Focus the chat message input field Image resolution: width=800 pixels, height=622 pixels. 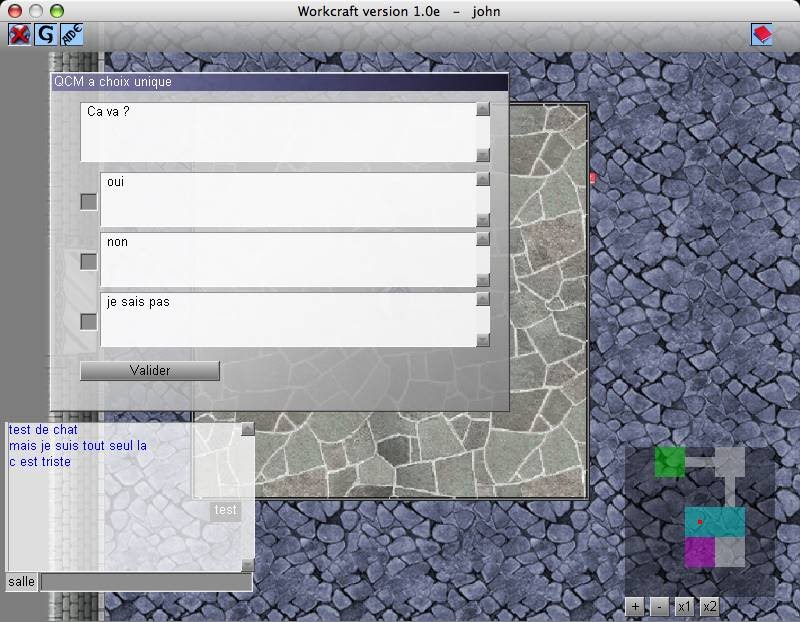[146, 582]
